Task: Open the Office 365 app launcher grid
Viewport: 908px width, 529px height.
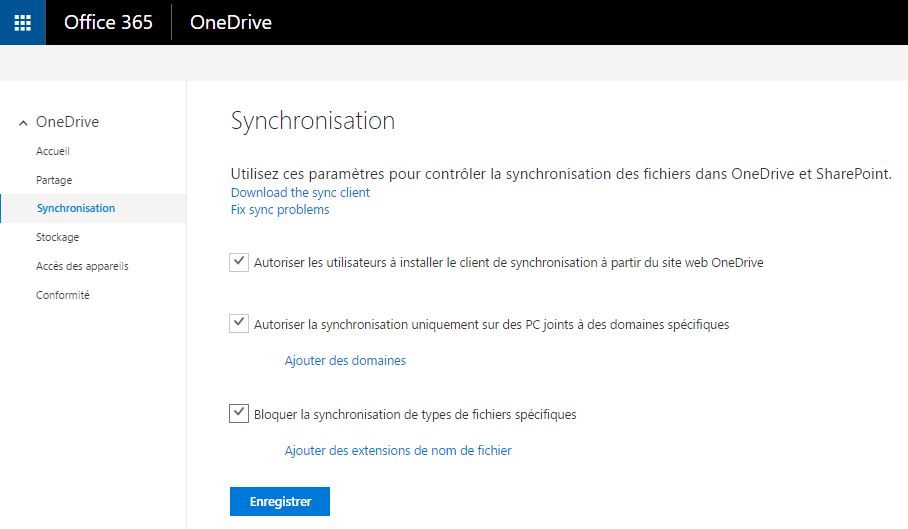Action: (22, 22)
